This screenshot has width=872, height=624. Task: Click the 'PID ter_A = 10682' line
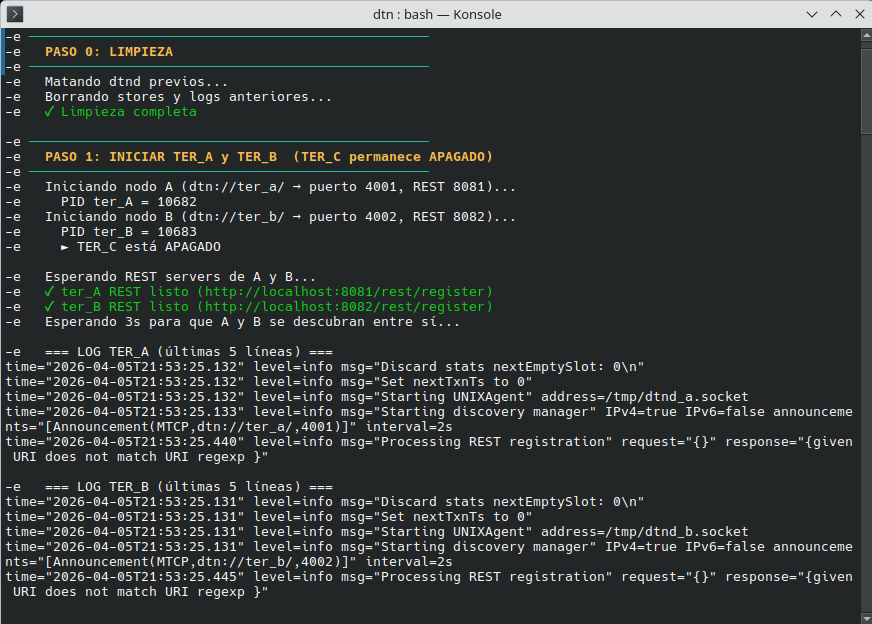121,202
